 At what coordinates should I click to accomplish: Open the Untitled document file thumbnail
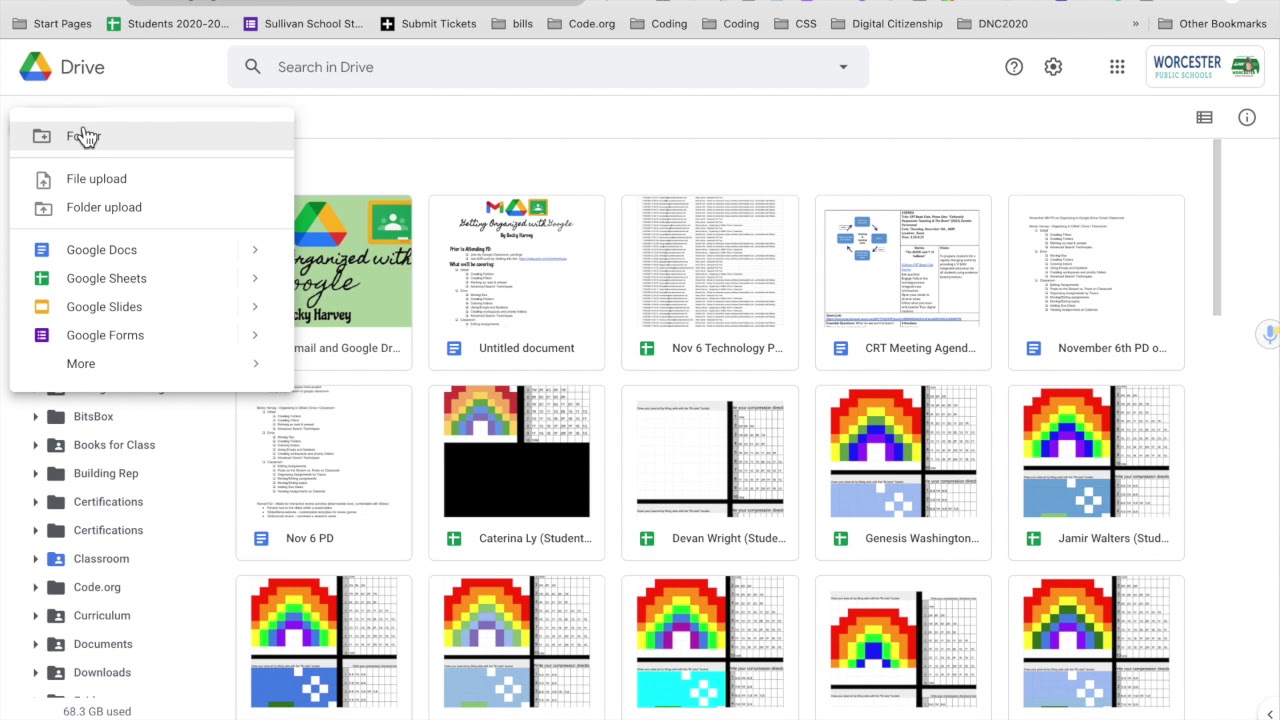coord(517,262)
